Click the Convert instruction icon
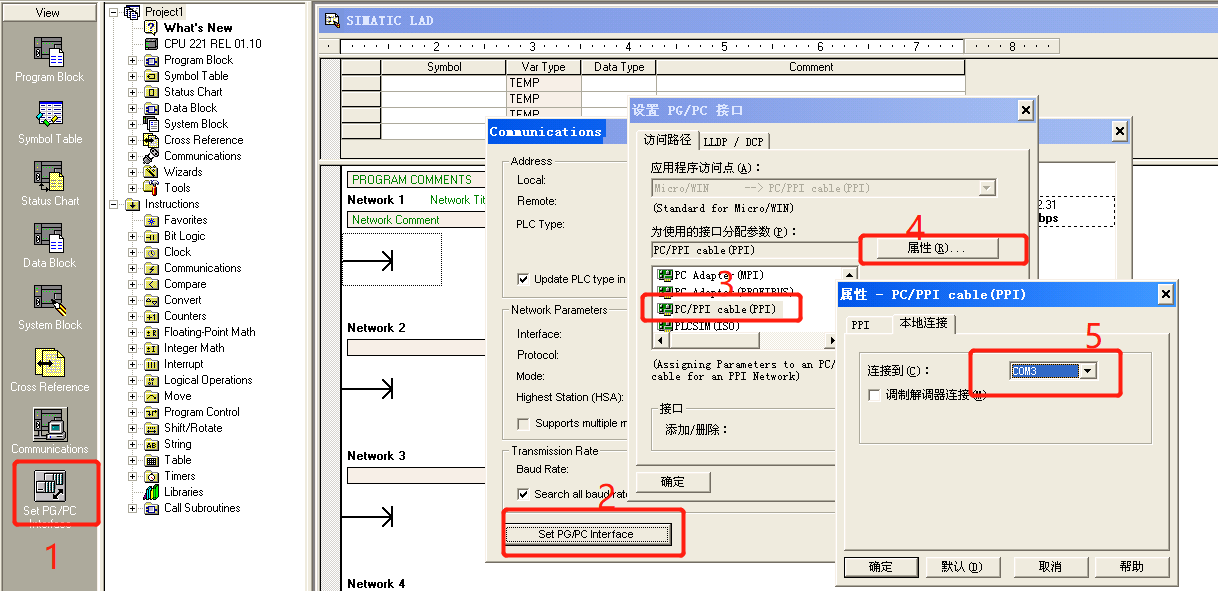Screen dimensions: 1218x591 151,300
